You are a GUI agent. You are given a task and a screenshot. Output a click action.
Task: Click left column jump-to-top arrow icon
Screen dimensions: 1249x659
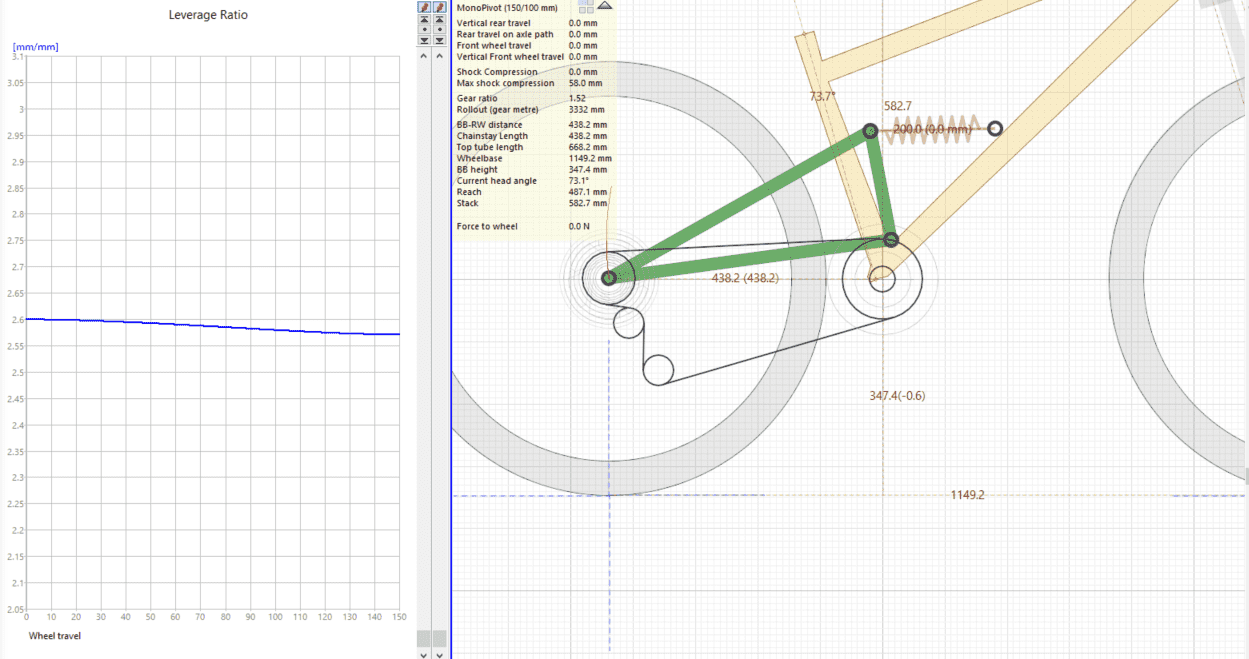point(424,19)
